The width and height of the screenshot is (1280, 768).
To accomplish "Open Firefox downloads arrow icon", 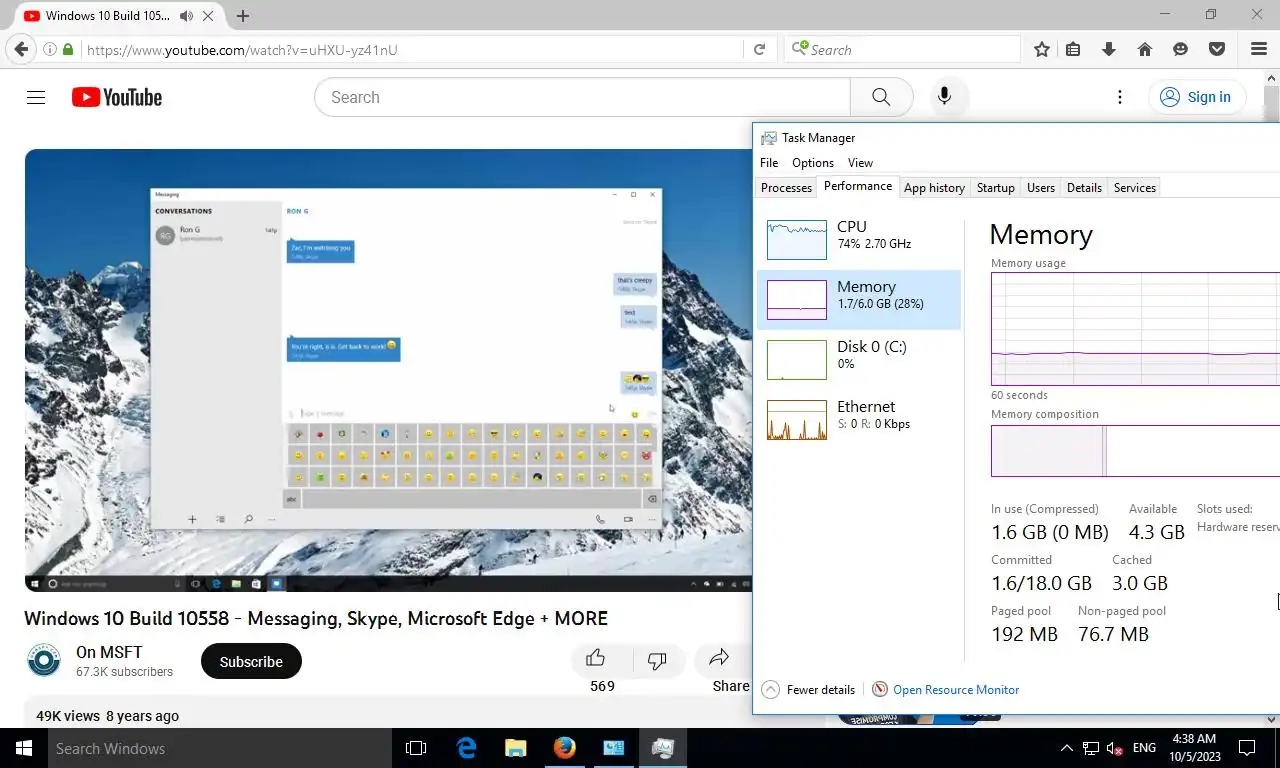I will coord(1109,49).
